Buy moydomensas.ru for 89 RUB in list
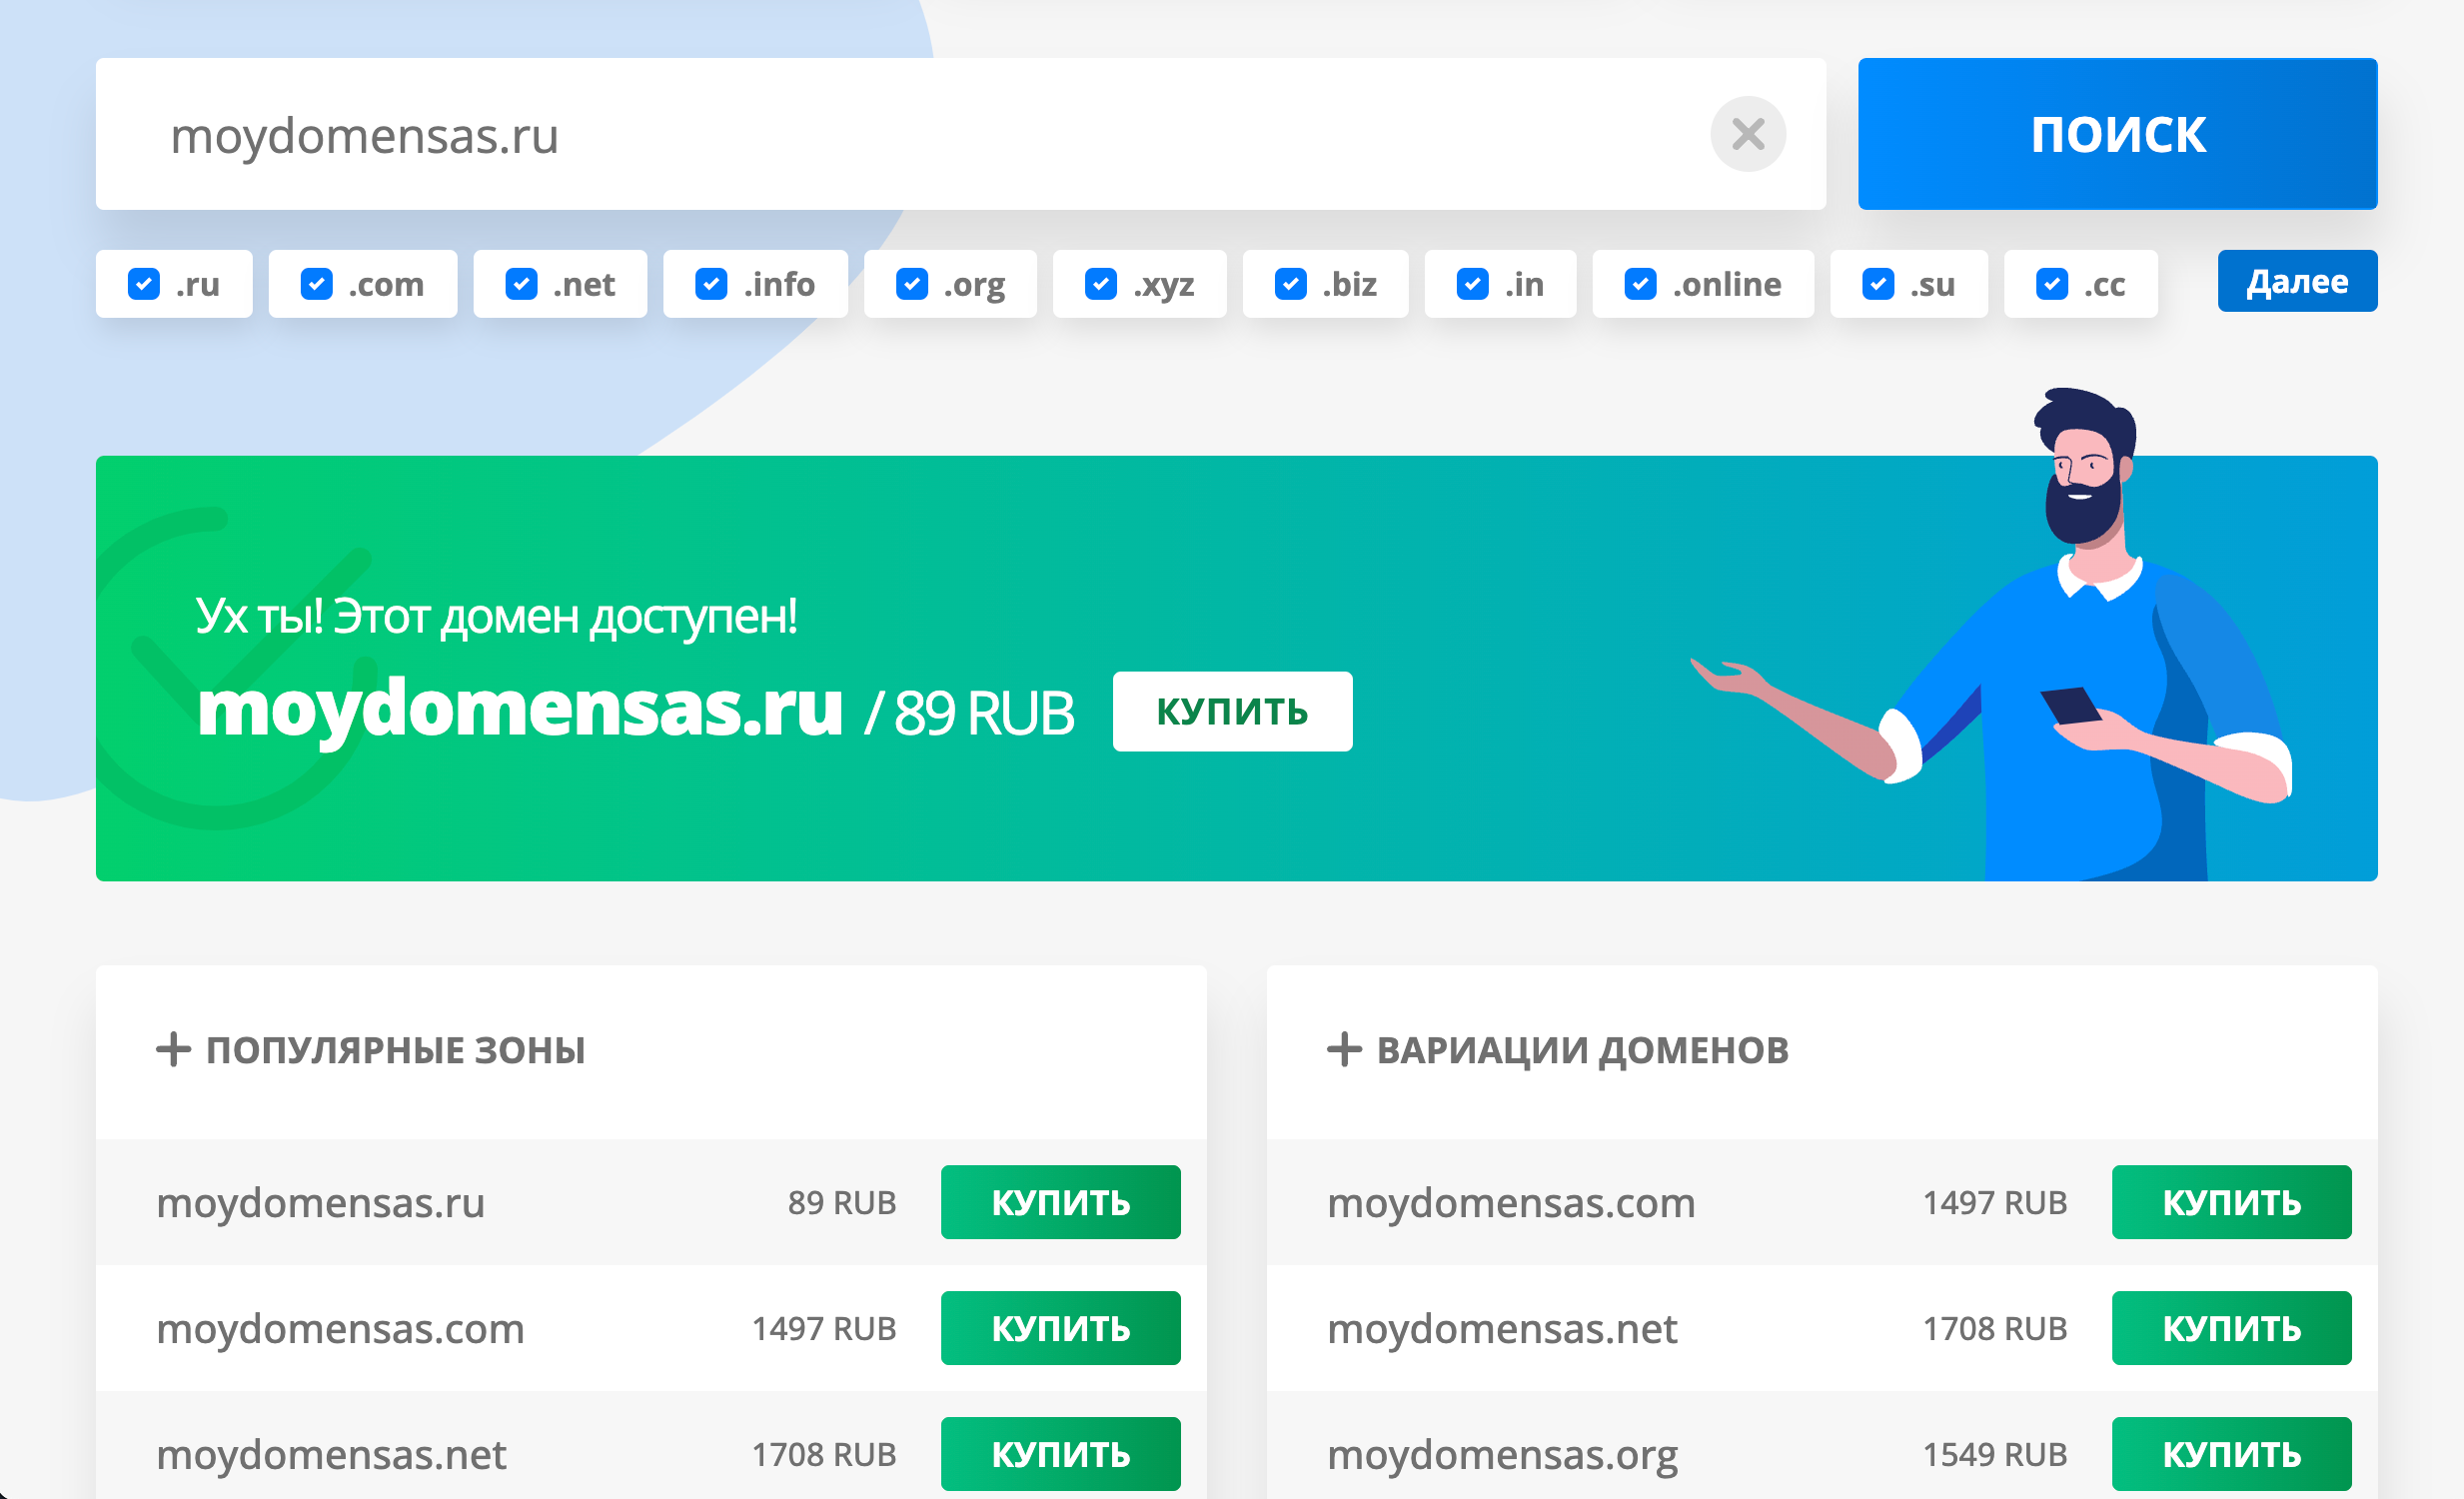The height and width of the screenshot is (1499, 2464). pyautogui.click(x=1059, y=1202)
